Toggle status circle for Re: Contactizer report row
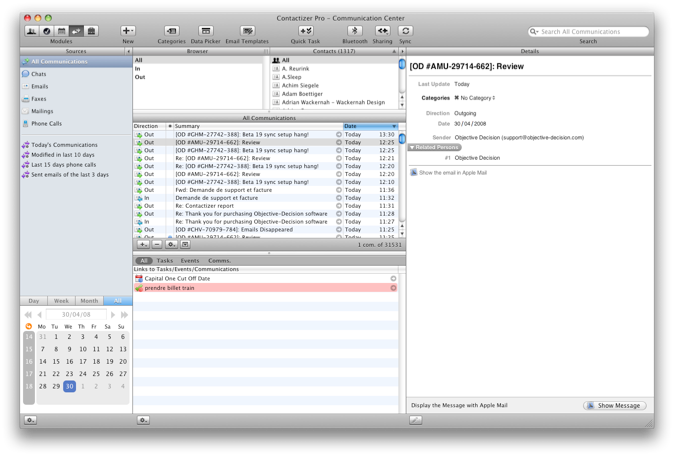Viewport: 674px width, 456px height. click(x=339, y=206)
